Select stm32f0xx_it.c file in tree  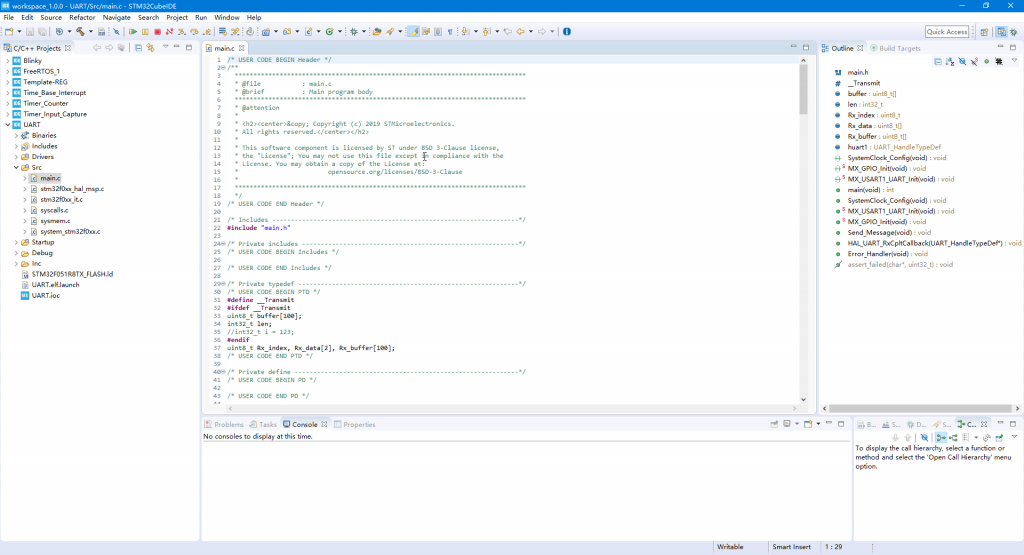coord(61,200)
